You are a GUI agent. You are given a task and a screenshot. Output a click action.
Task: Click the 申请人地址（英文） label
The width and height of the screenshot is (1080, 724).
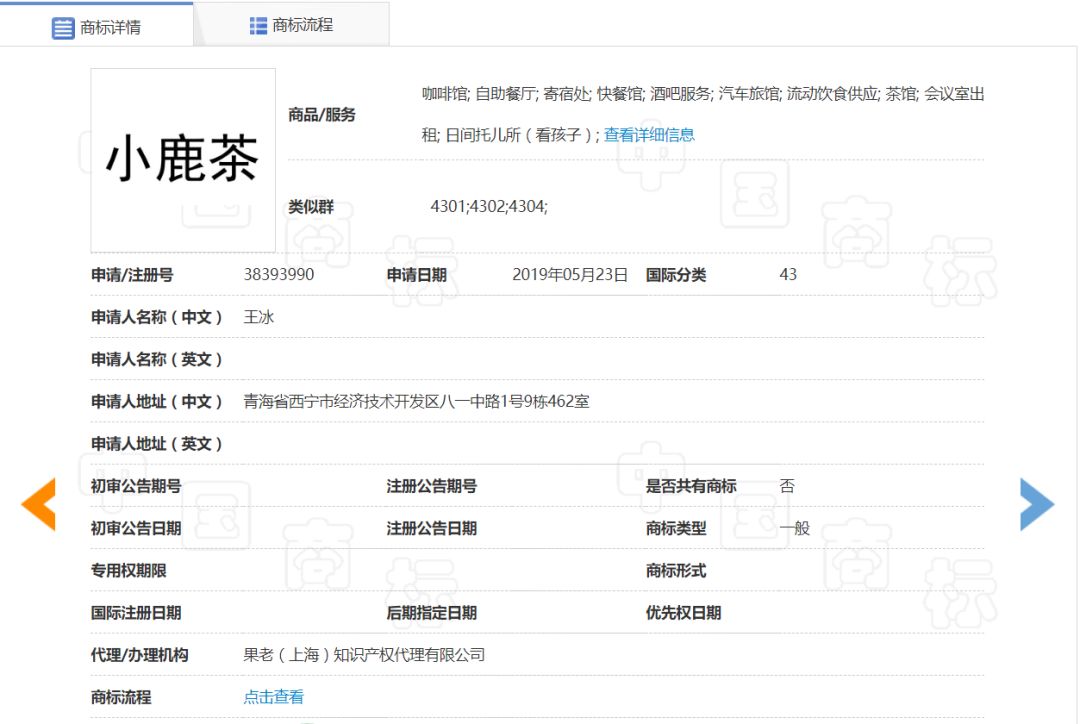[157, 444]
